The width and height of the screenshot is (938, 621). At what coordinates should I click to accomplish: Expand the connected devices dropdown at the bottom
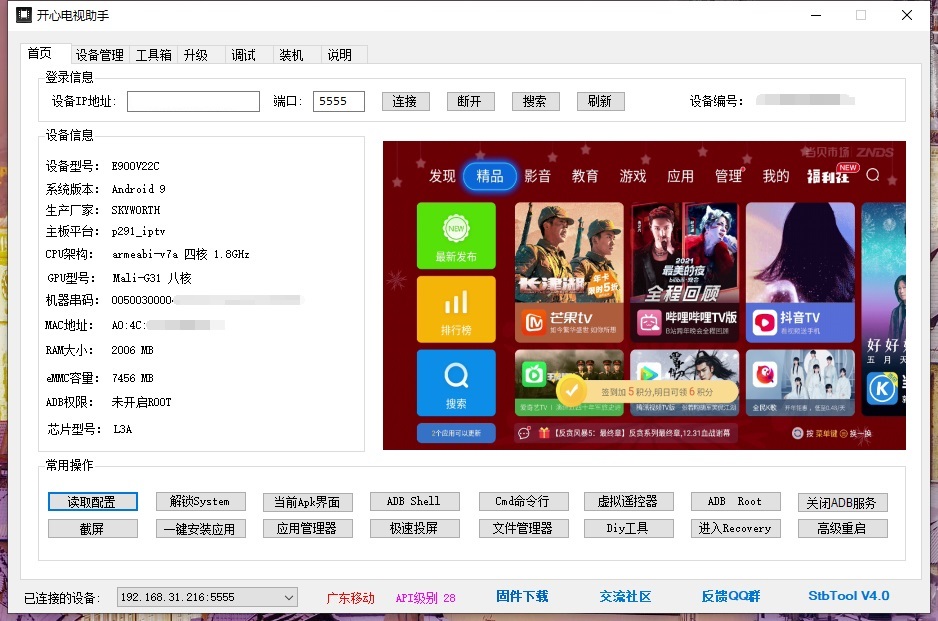click(290, 597)
